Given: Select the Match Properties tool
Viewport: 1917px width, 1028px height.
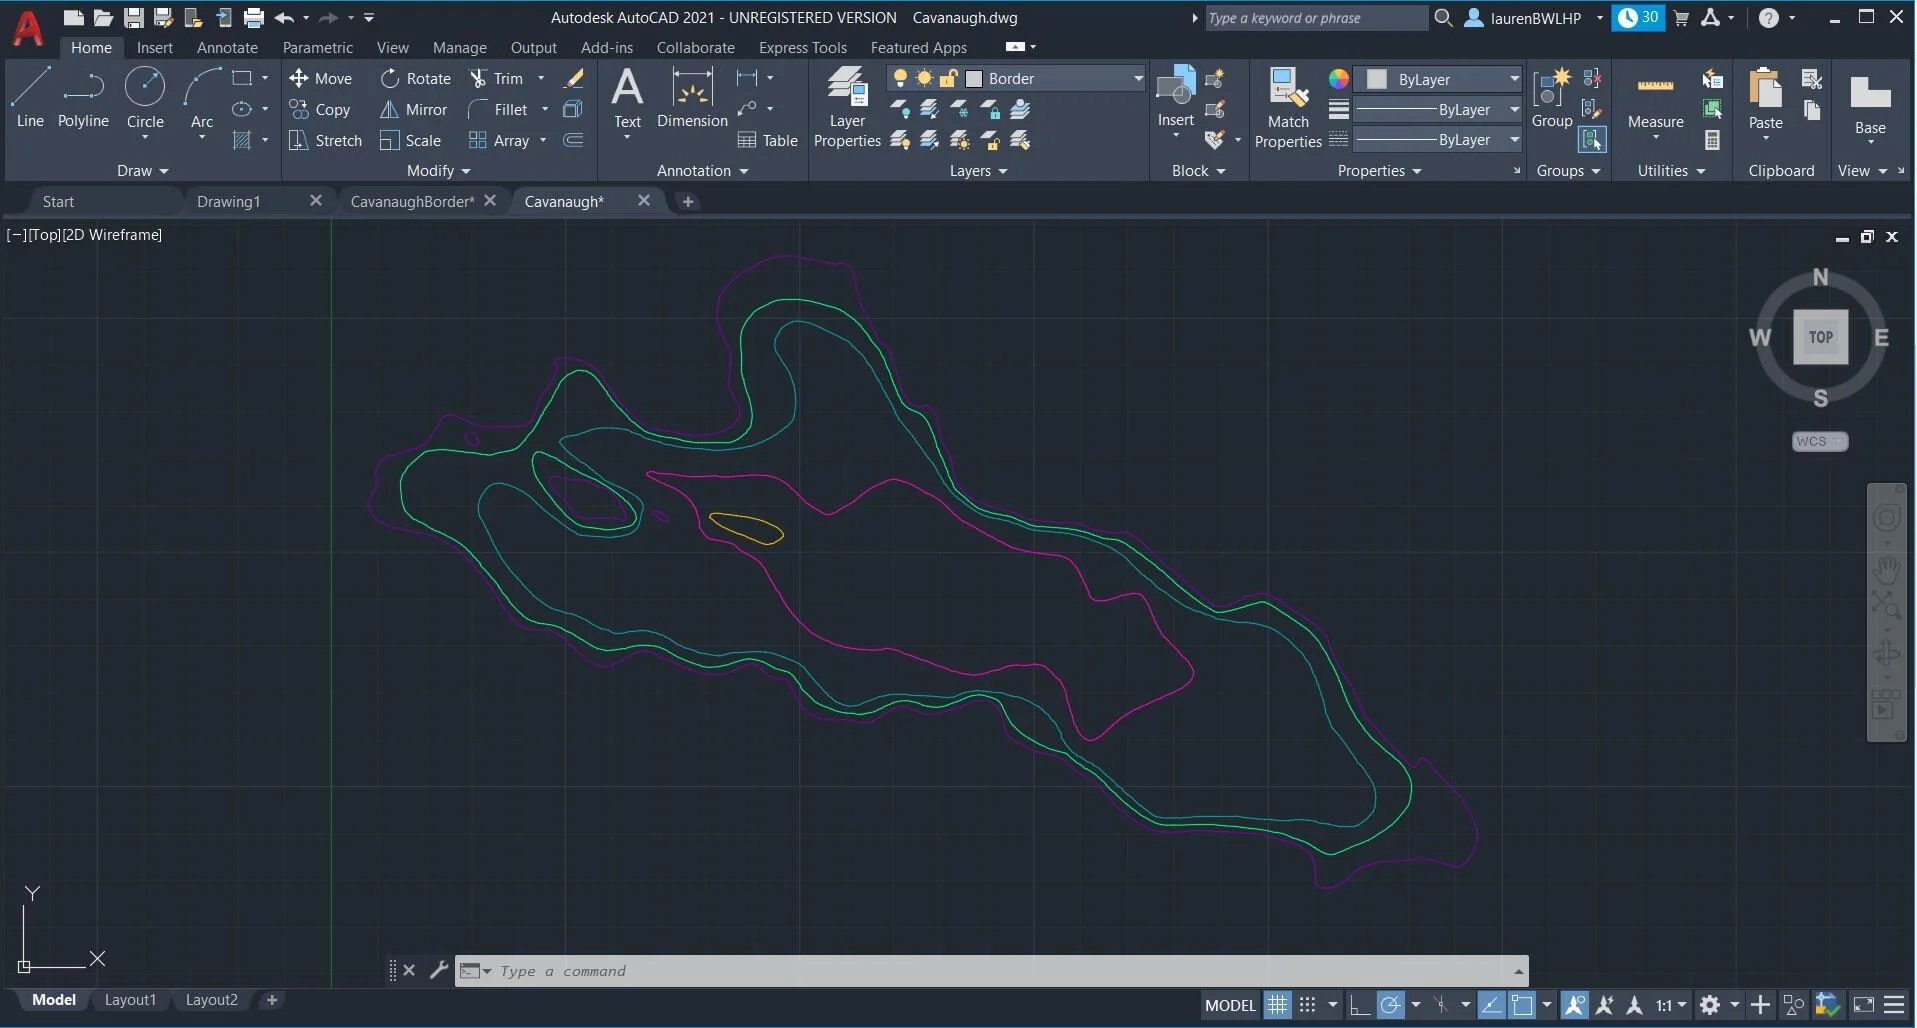Looking at the screenshot, I should (1288, 104).
